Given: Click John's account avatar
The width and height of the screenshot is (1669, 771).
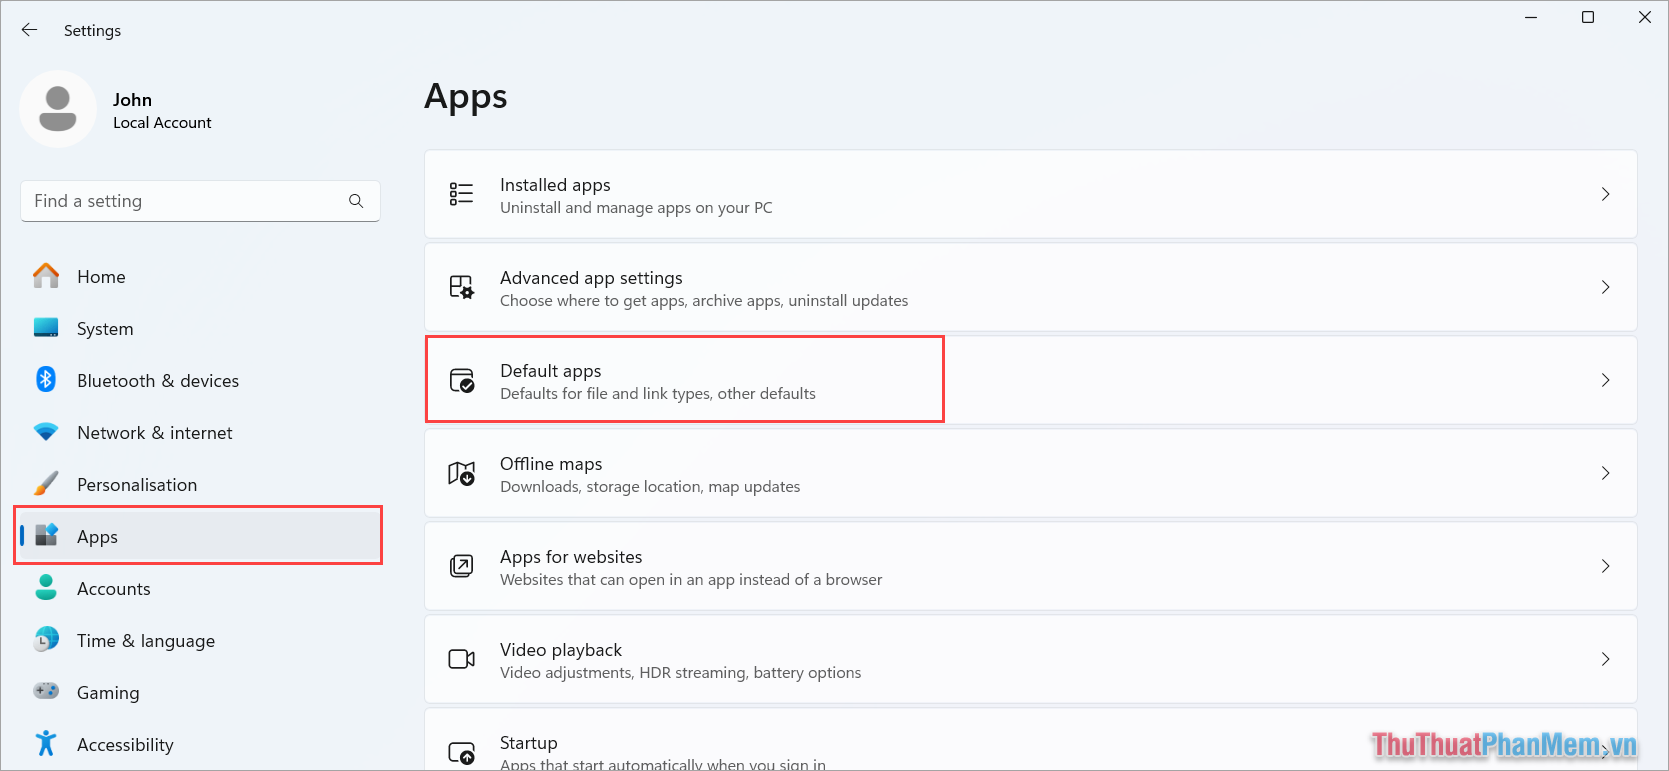Looking at the screenshot, I should pyautogui.click(x=58, y=109).
